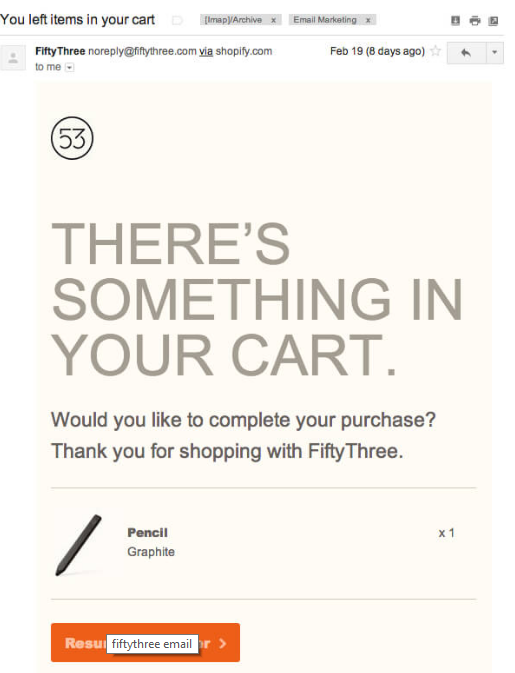Image resolution: width=515 pixels, height=673 pixels.
Task: Click the chevron arrow on Resume button
Action: coord(222,643)
